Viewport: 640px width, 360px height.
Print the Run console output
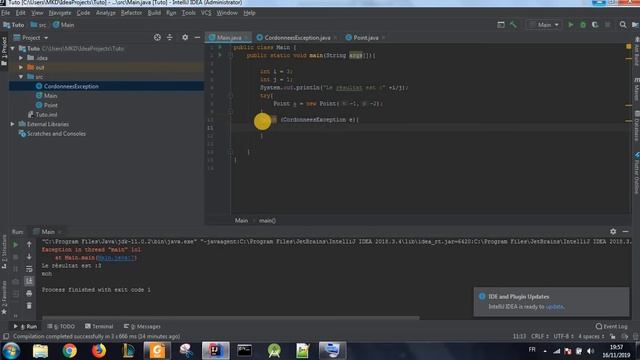(x=29, y=293)
